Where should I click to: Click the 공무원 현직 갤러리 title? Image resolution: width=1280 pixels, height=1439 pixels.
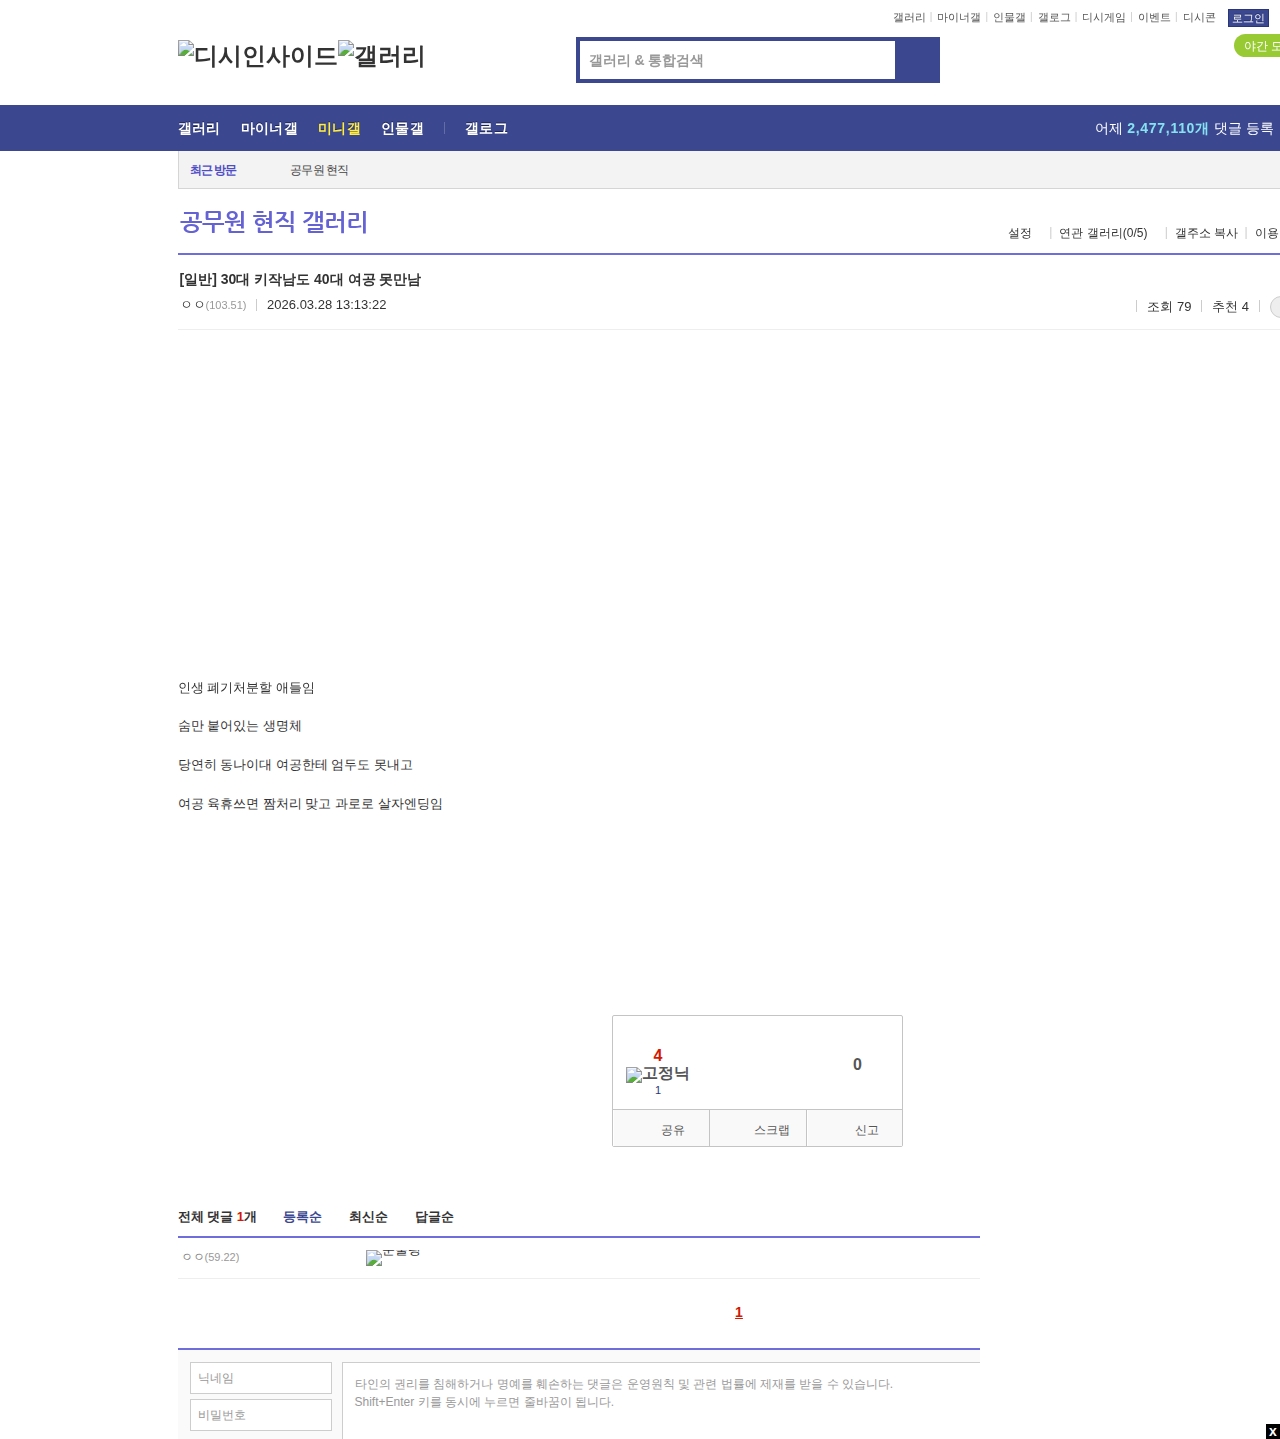pos(274,221)
